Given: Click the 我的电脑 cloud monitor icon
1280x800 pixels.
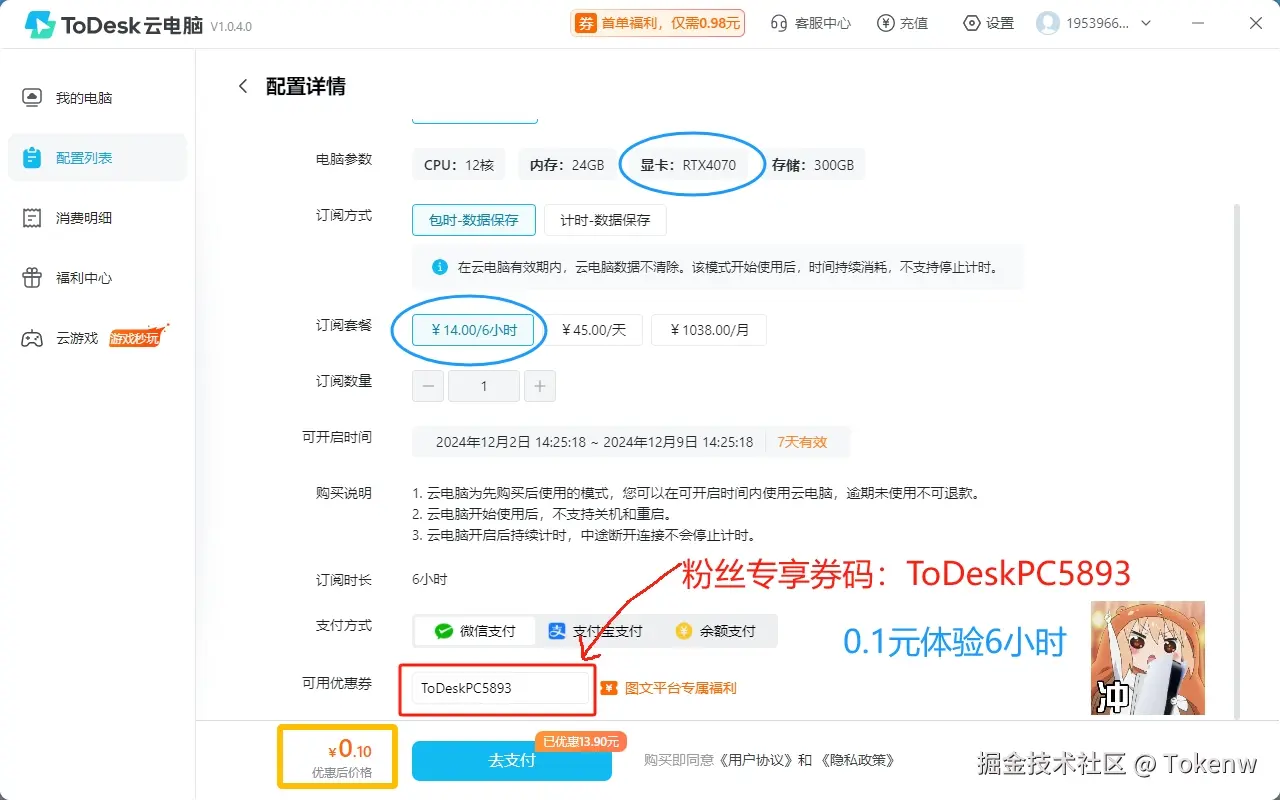Looking at the screenshot, I should 32,98.
